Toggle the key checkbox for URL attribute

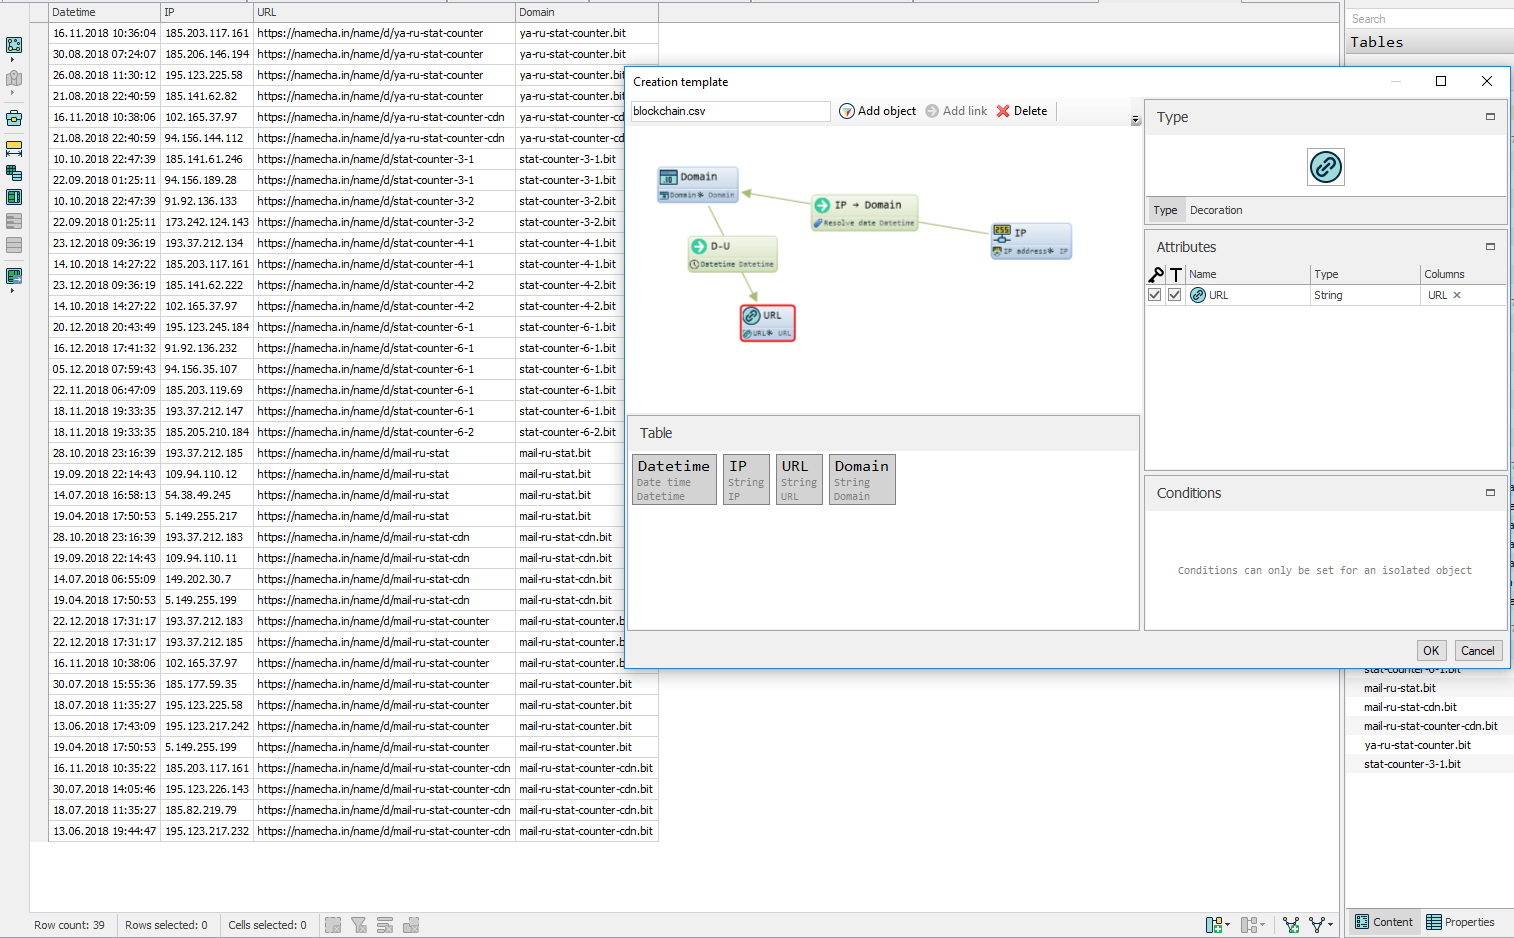[x=1155, y=295]
